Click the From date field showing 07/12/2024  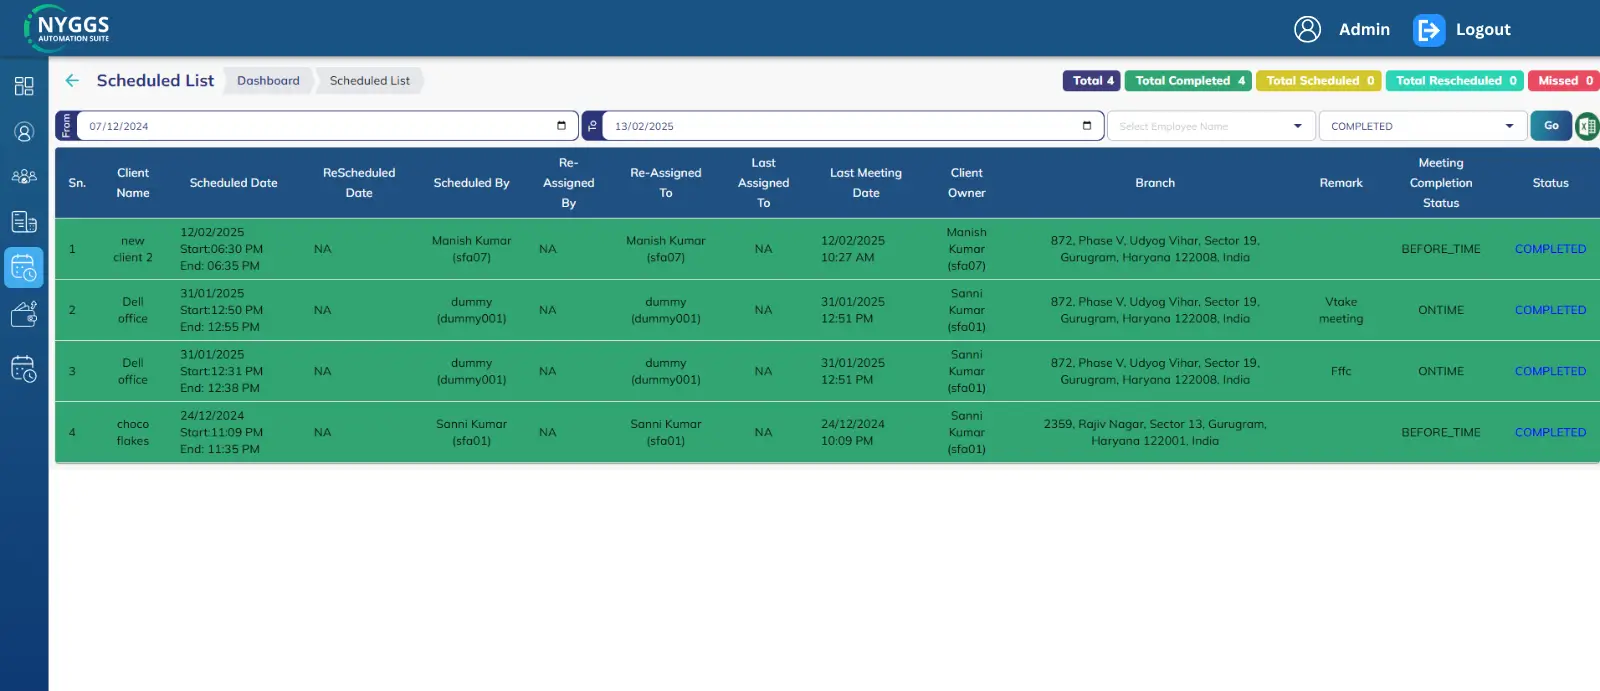pyautogui.click(x=320, y=126)
